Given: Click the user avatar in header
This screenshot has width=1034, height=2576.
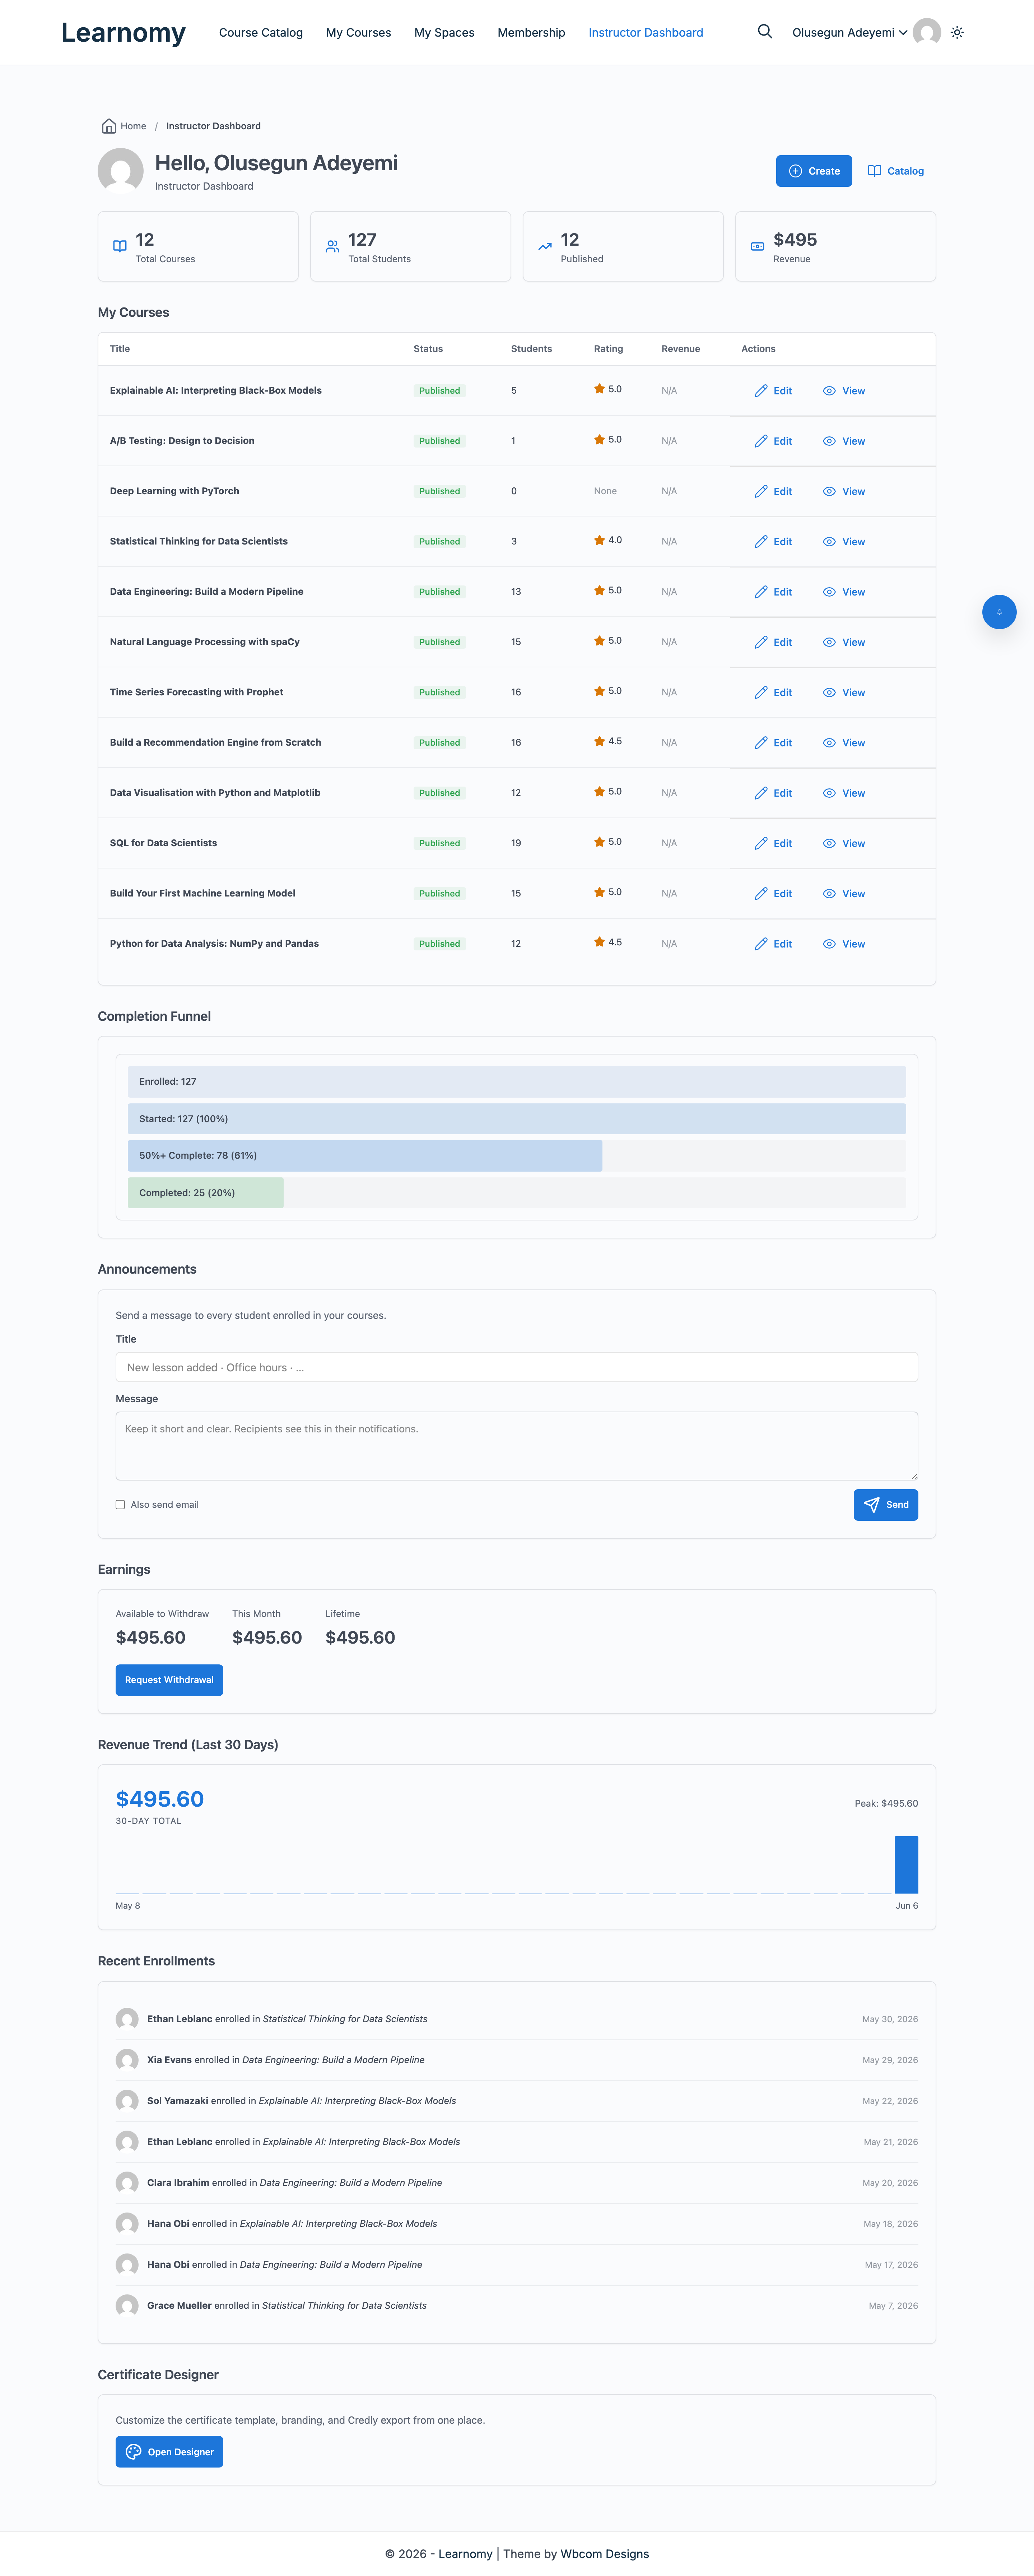Looking at the screenshot, I should 927,32.
